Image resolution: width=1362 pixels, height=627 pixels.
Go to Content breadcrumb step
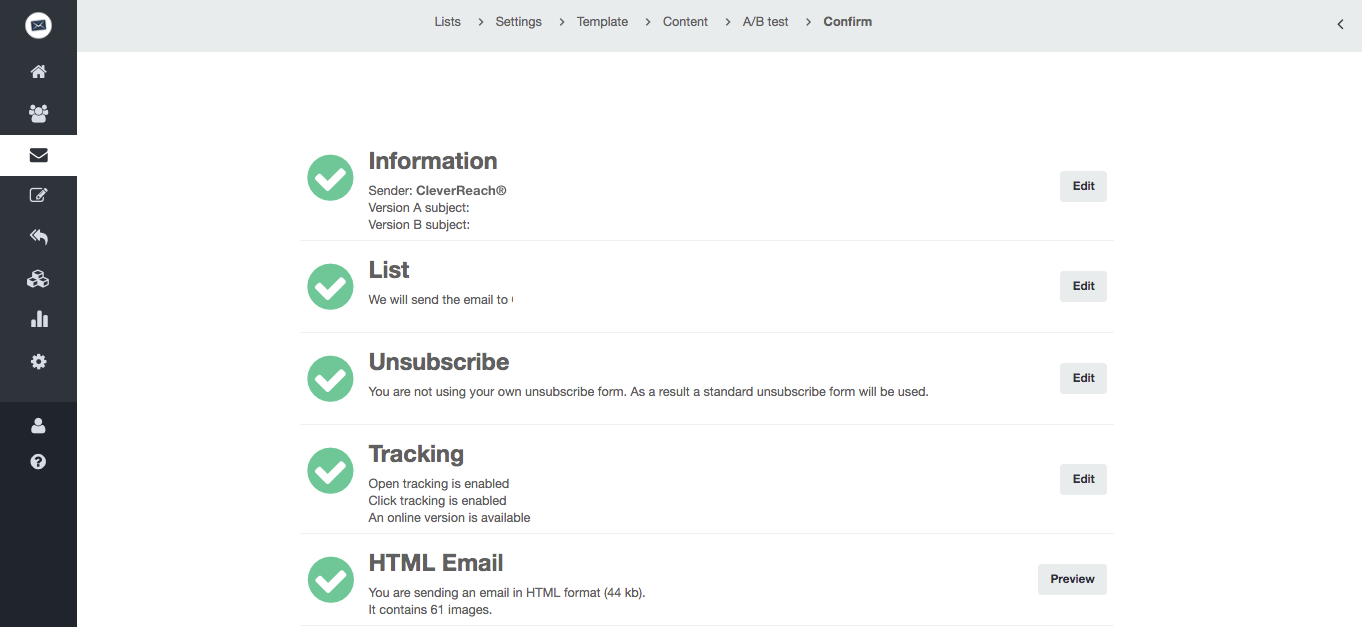coord(685,22)
